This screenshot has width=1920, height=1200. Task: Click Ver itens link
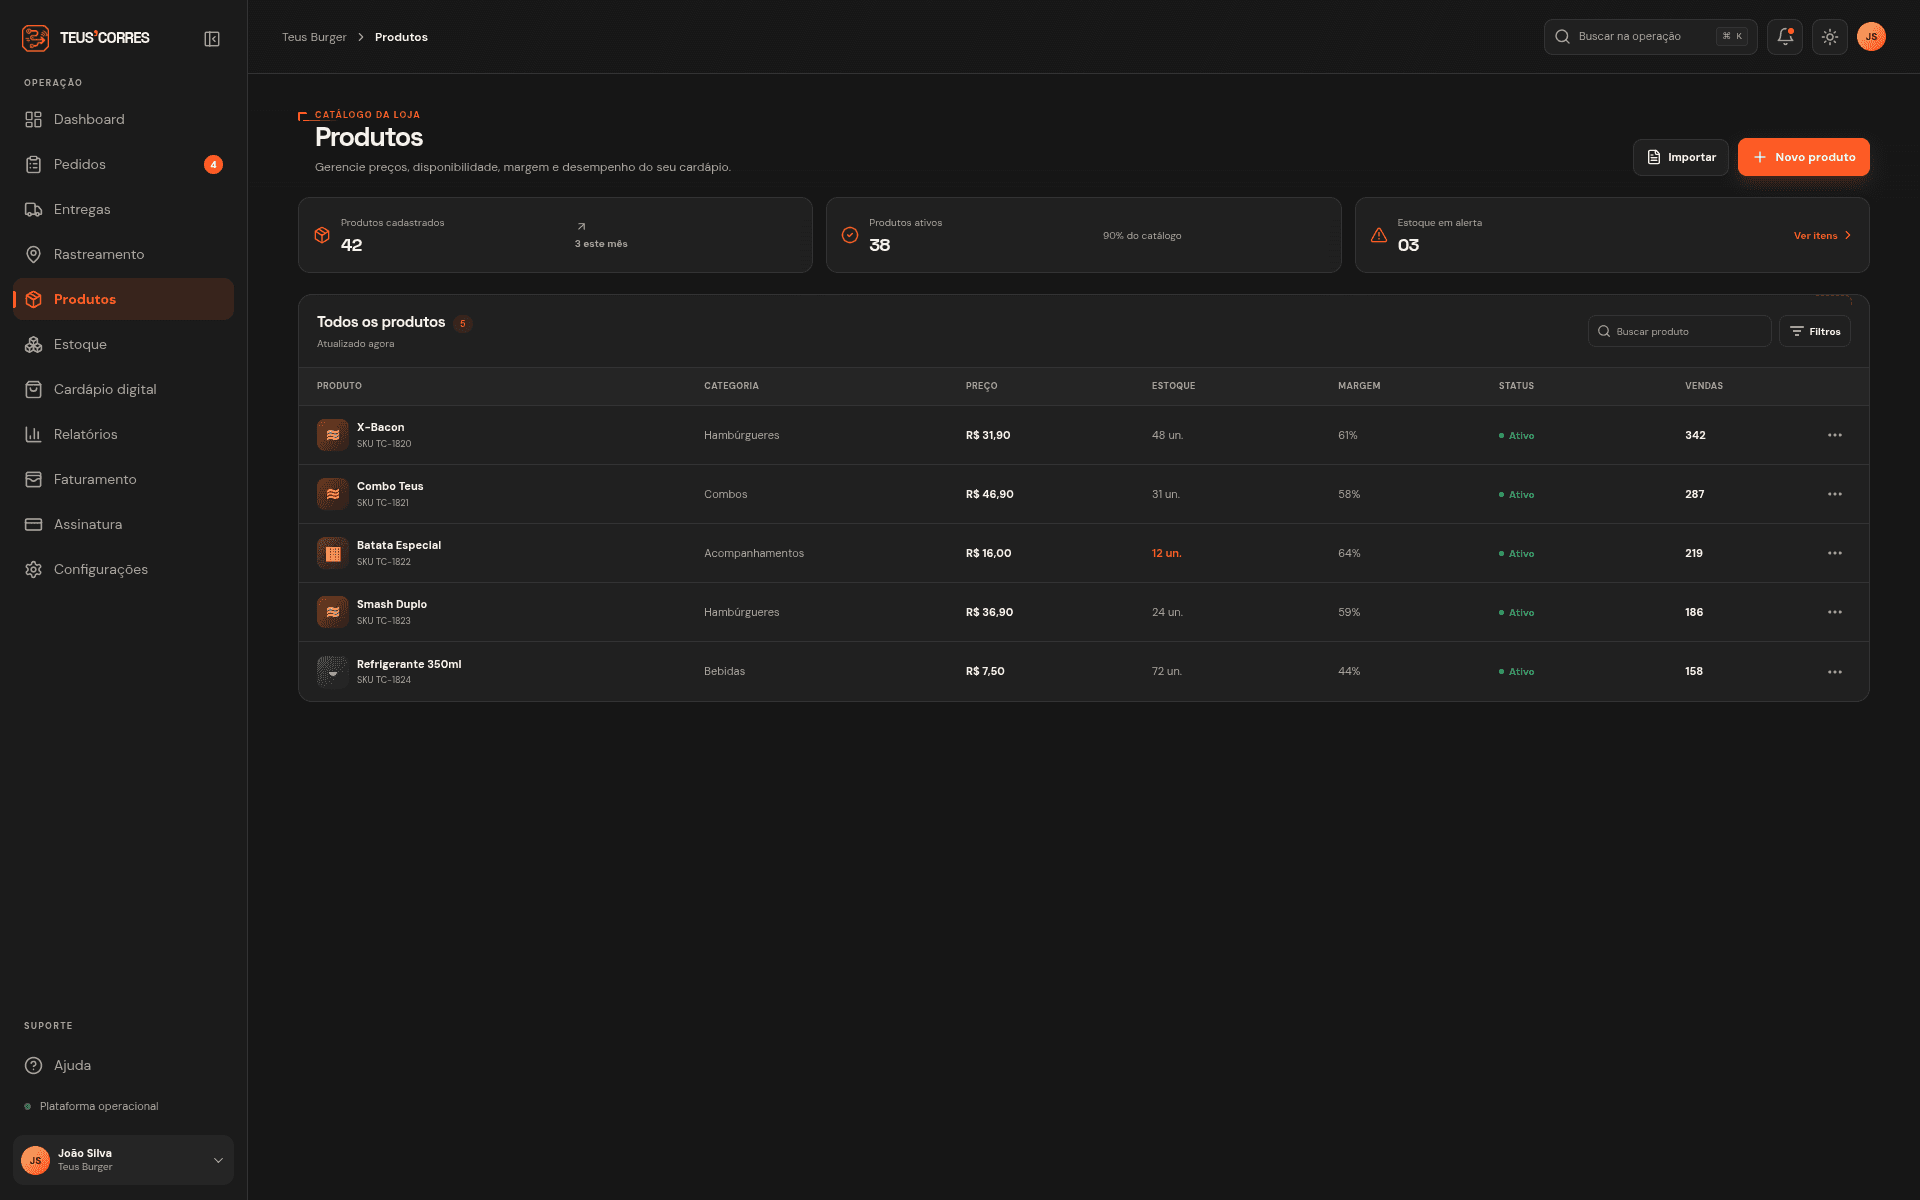(1822, 236)
